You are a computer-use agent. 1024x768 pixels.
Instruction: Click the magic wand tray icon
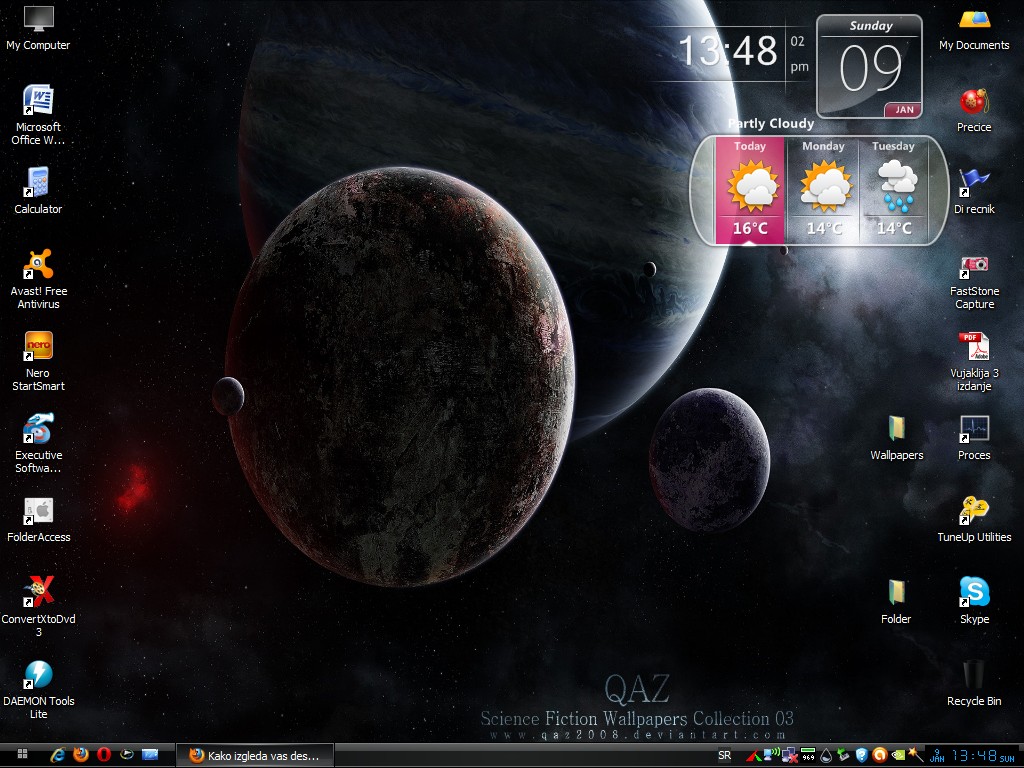(916, 755)
